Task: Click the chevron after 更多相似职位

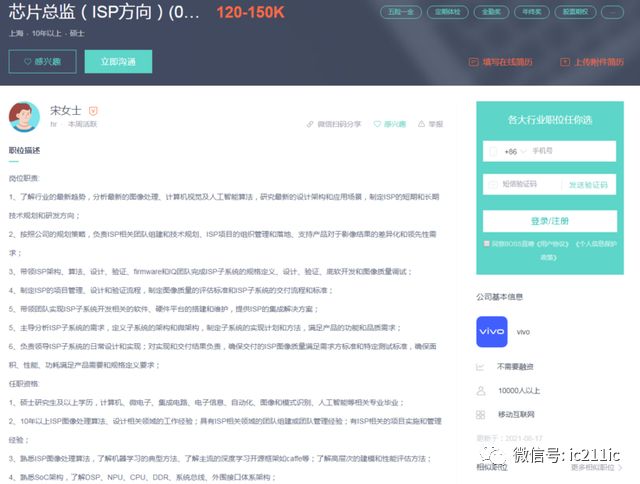Action: 620,468
